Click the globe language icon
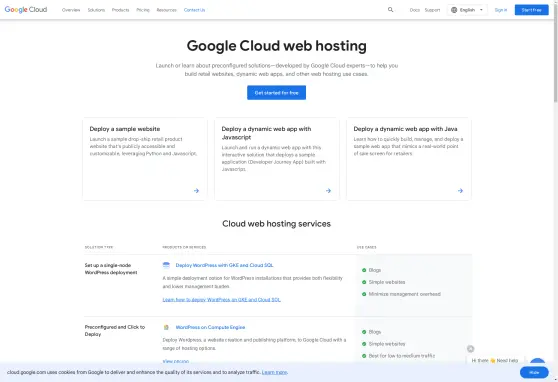The image size is (558, 382). coord(454,10)
